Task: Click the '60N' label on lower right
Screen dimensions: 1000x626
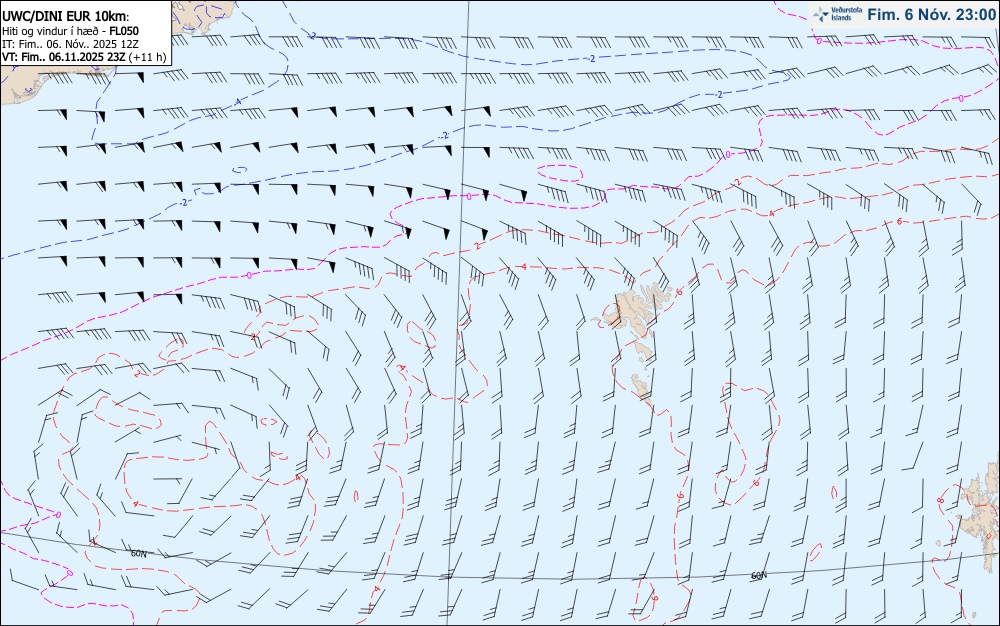Action: [758, 576]
